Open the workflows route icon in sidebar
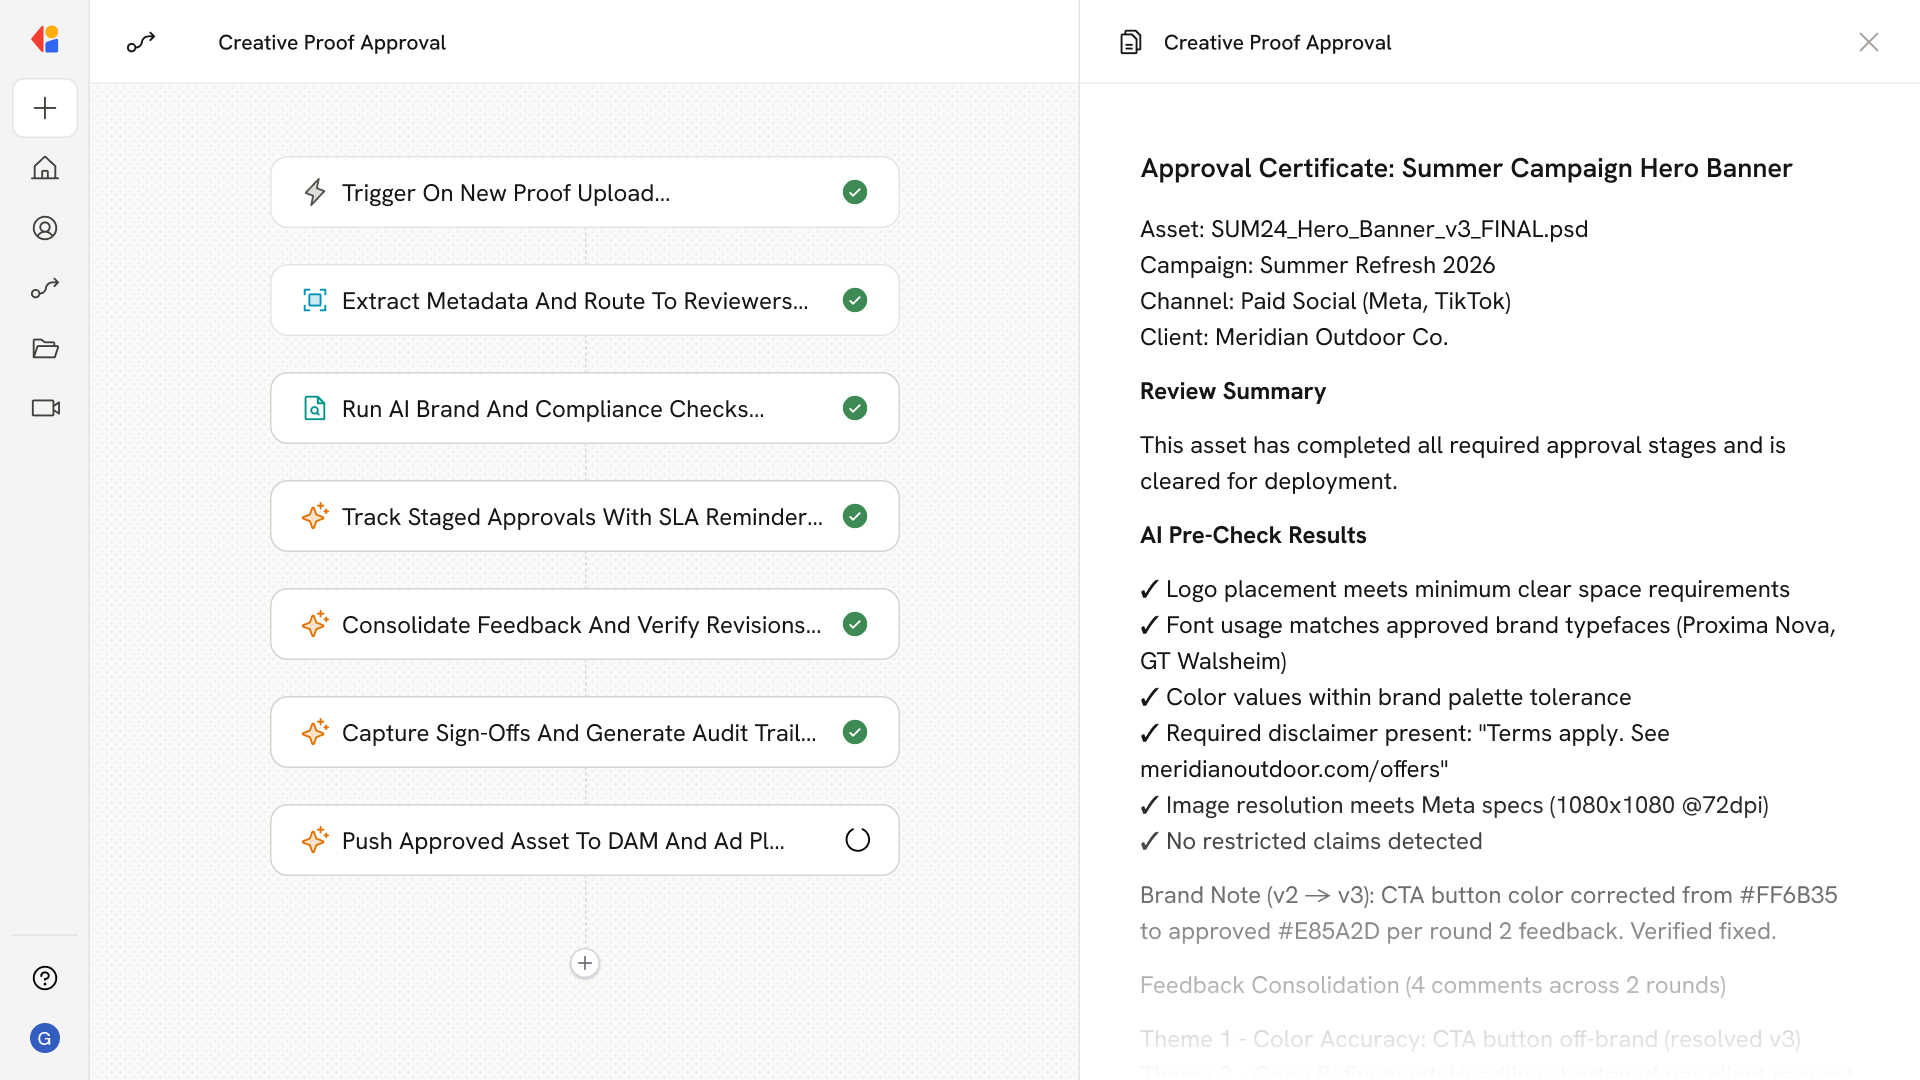Viewport: 1920px width, 1080px height. pos(45,288)
